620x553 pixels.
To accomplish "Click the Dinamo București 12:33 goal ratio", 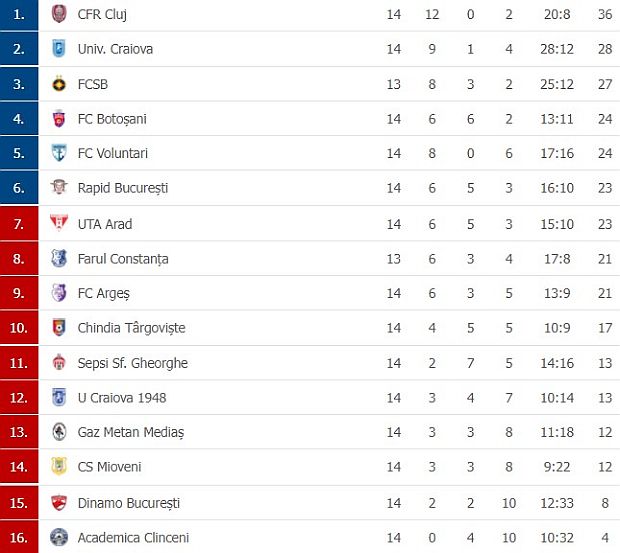I will (x=557, y=503).
